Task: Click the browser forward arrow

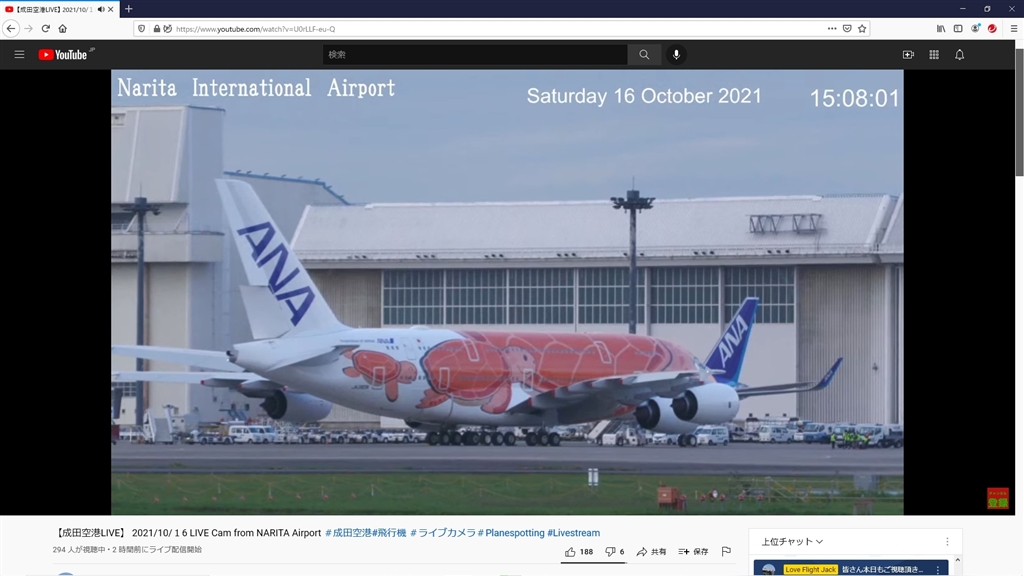Action: point(28,29)
